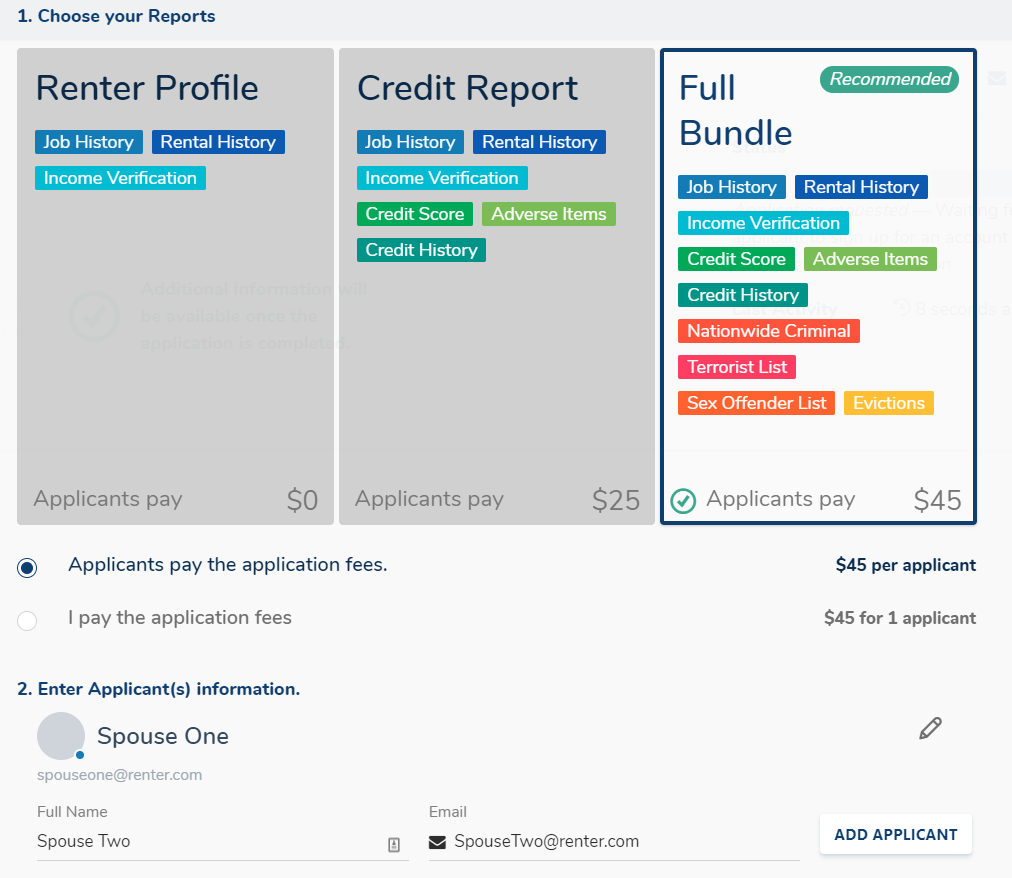Click the Recommended badge on Full Bundle
This screenshot has width=1012, height=878.
pos(889,79)
